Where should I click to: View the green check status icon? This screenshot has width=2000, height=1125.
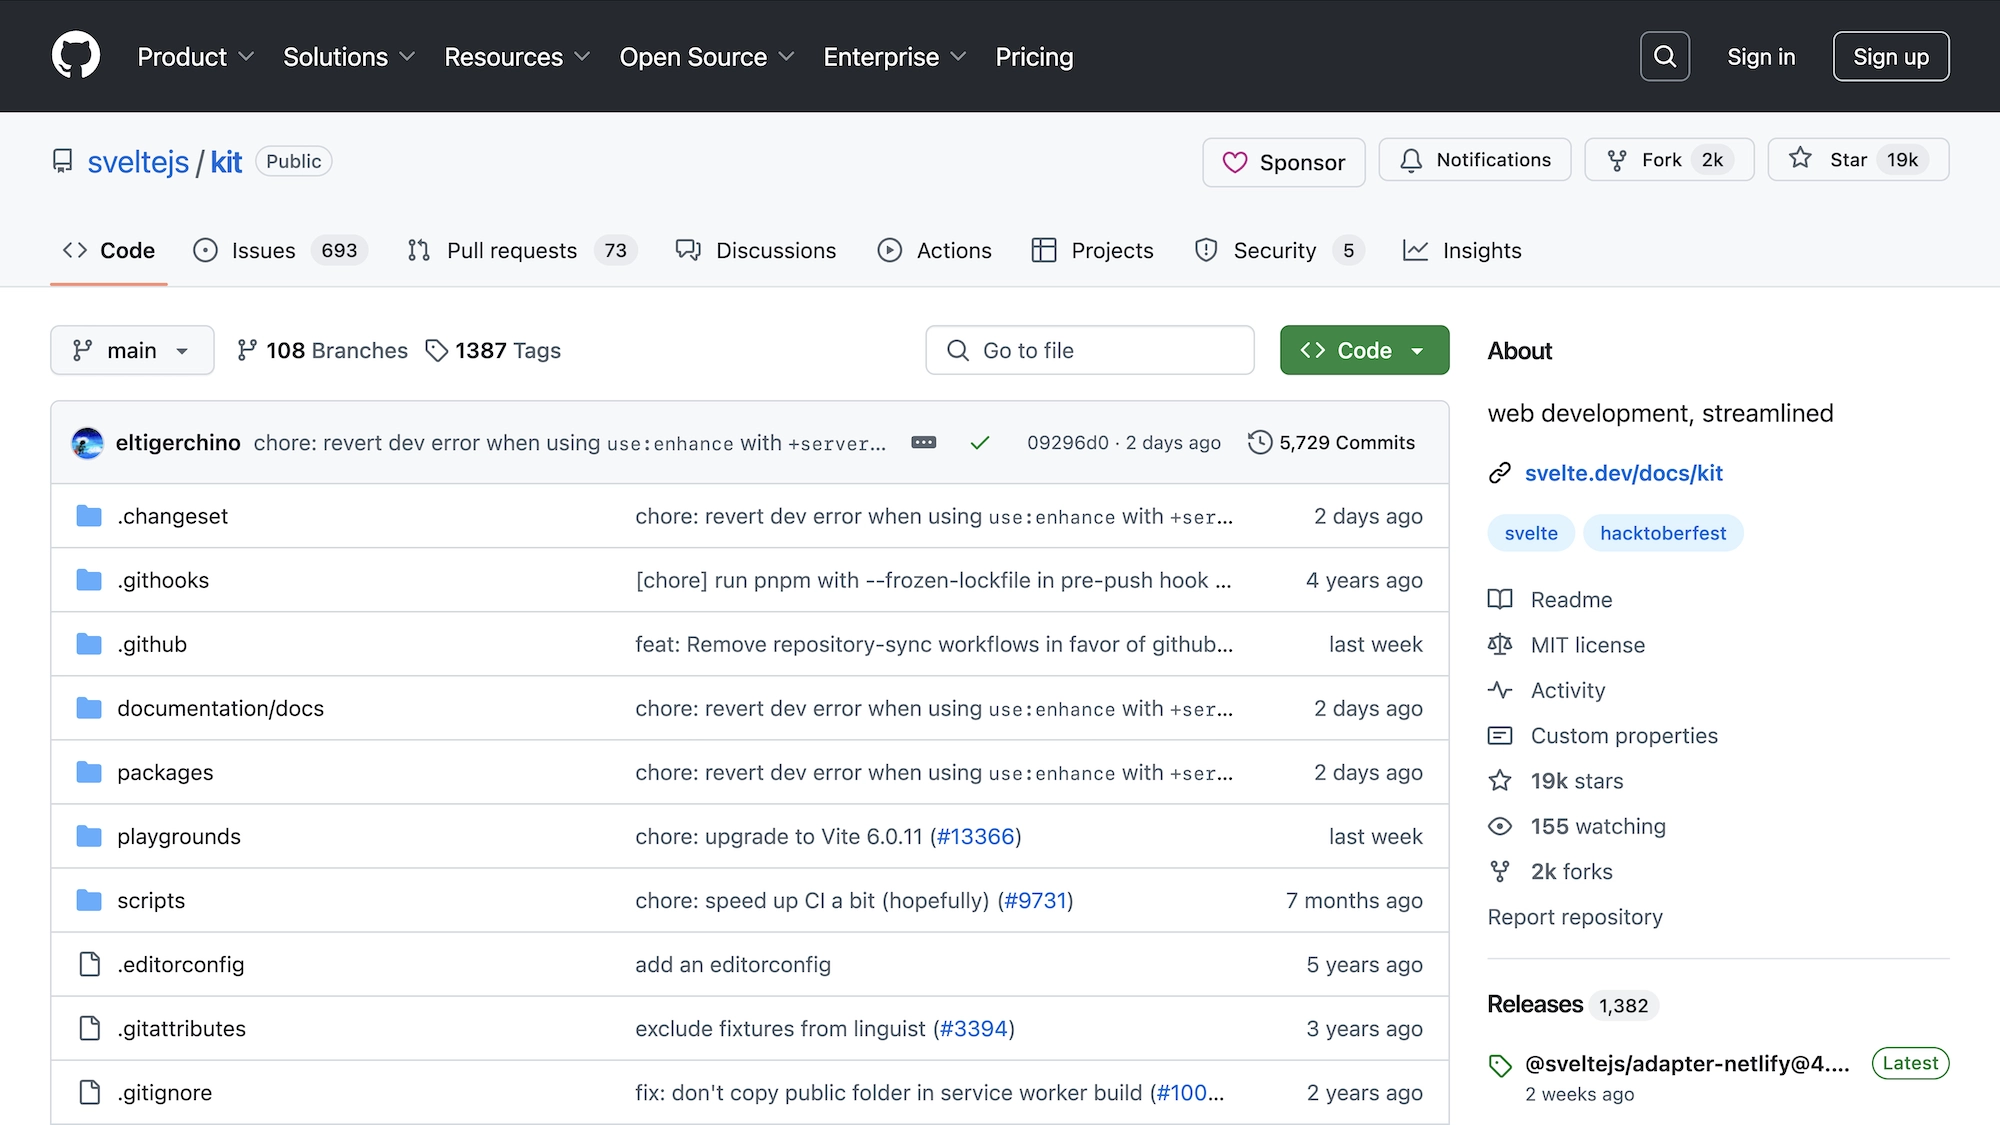coord(980,442)
